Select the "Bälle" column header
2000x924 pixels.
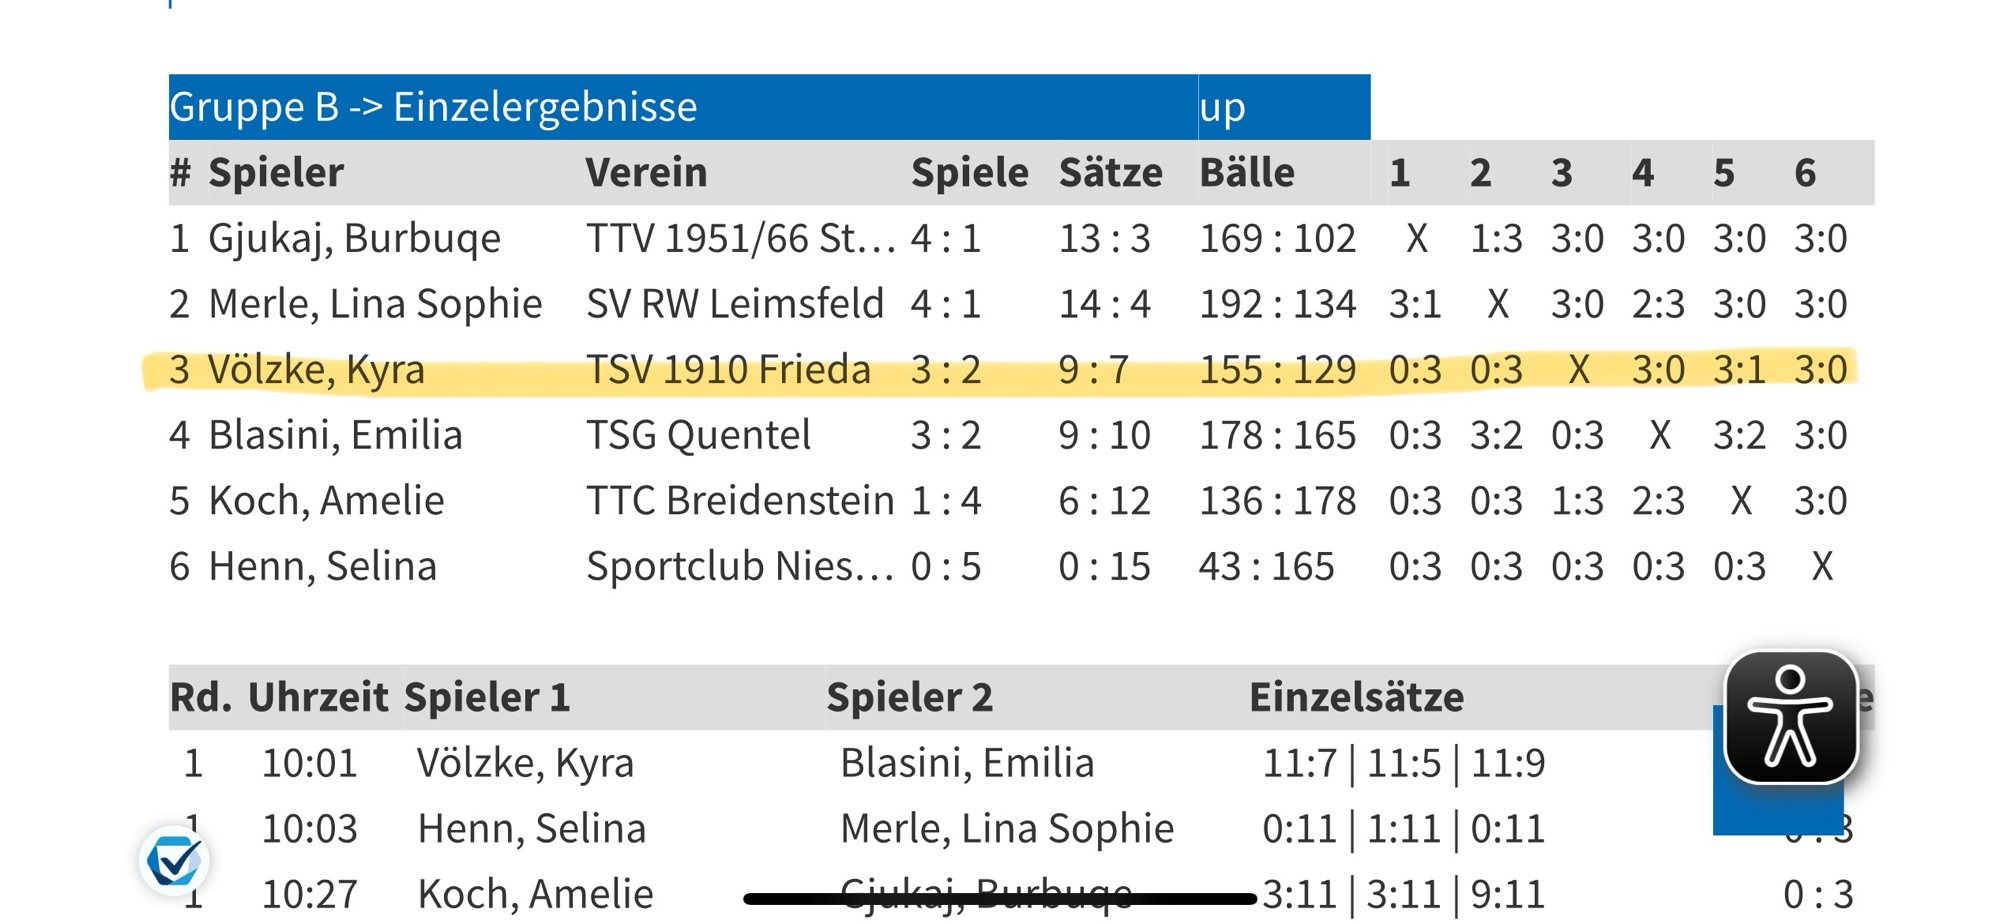point(1246,173)
